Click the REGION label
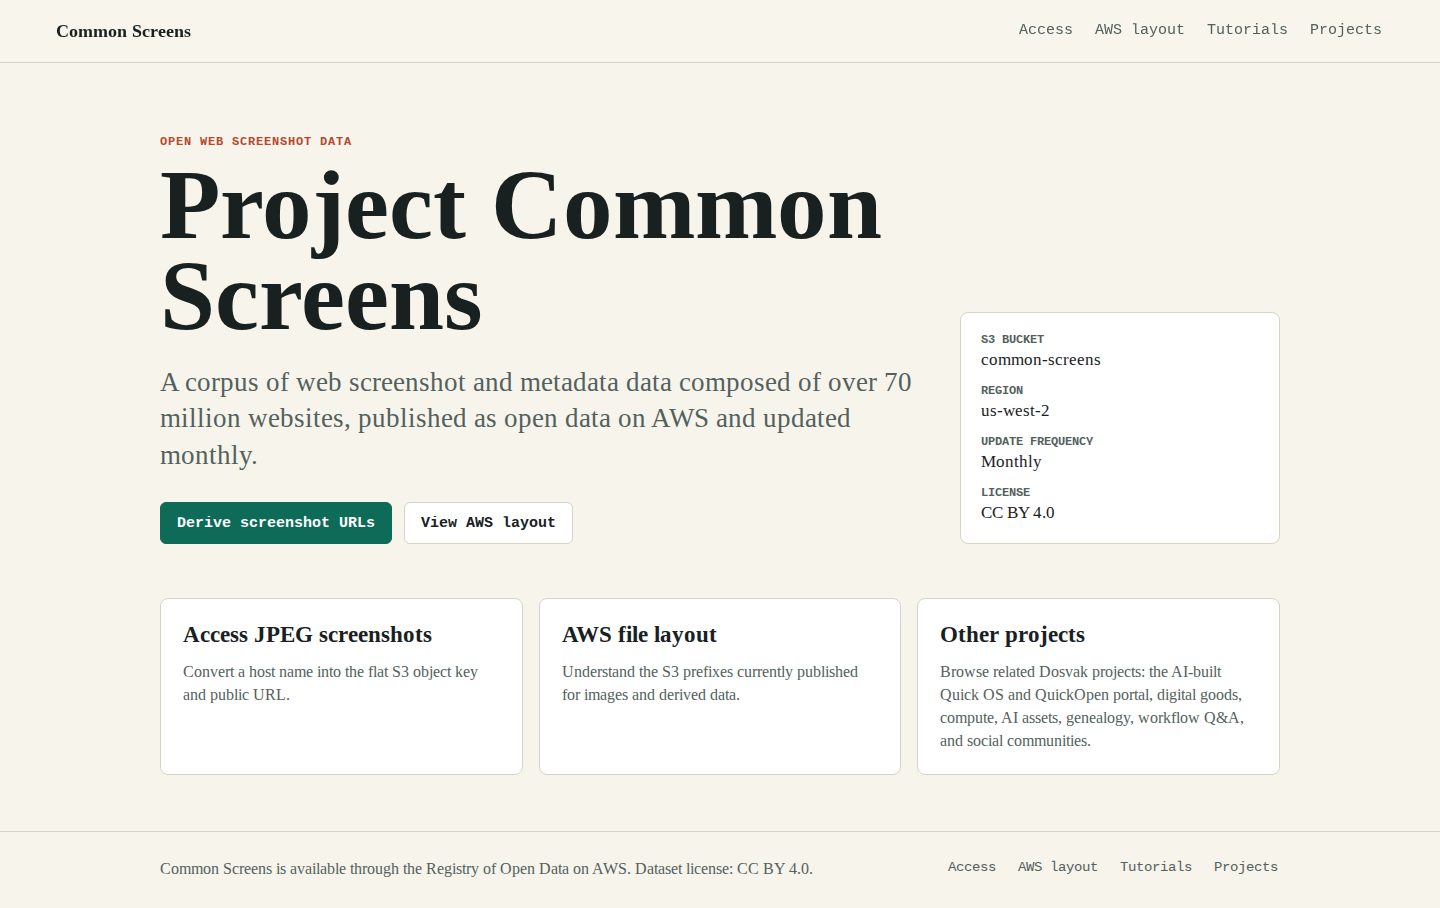The height and width of the screenshot is (908, 1440). coord(1002,391)
